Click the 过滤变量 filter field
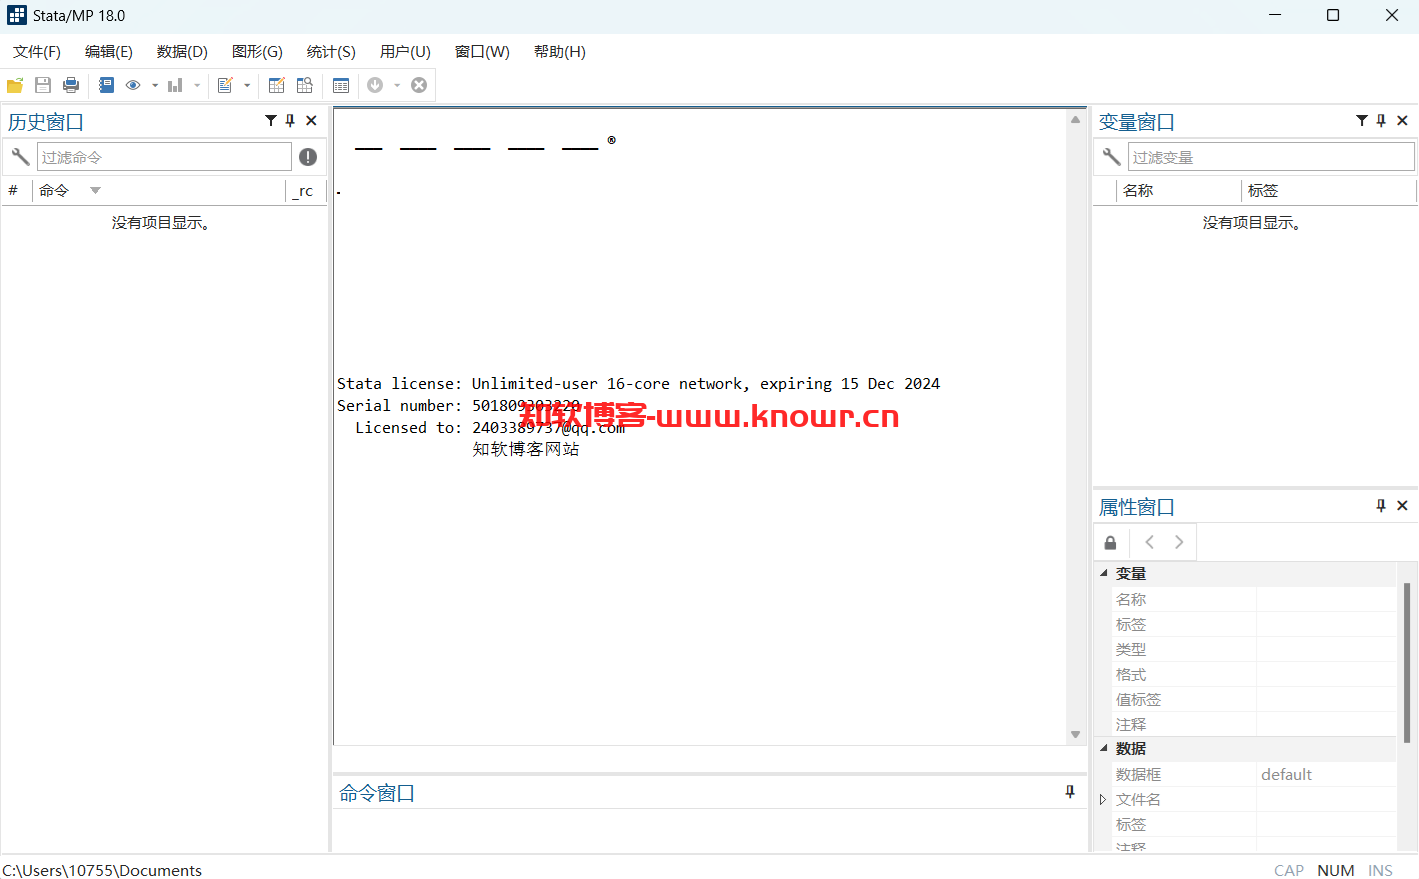The width and height of the screenshot is (1419, 879). (1272, 157)
